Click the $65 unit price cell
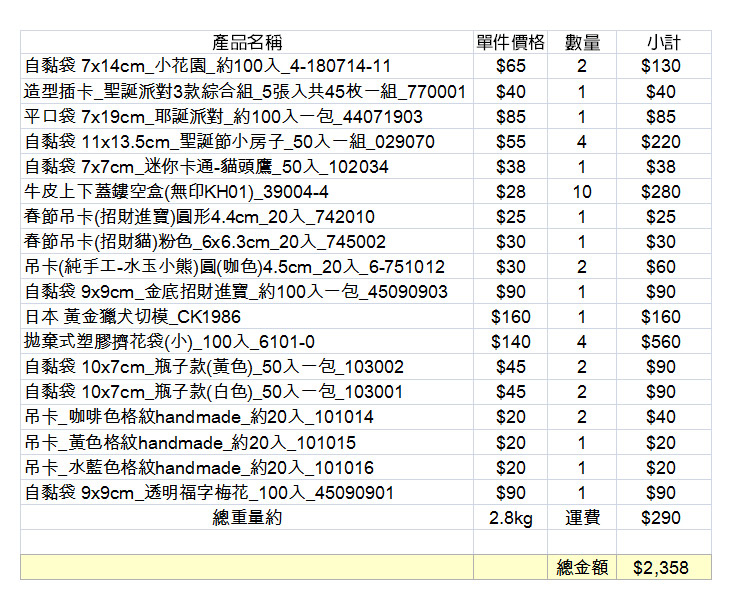This screenshot has width=740, height=600. point(510,67)
